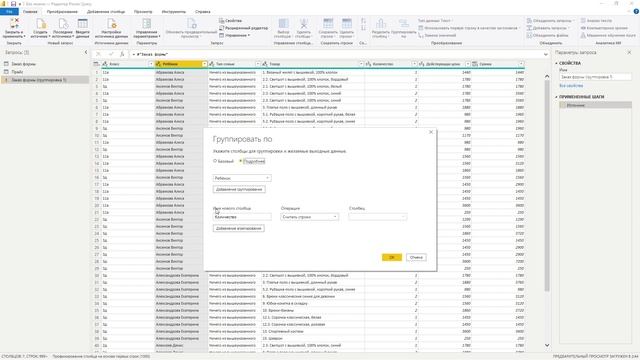Viewport: 640px width, 360px height.
Task: Select the Источник applied step
Action: coord(595,105)
